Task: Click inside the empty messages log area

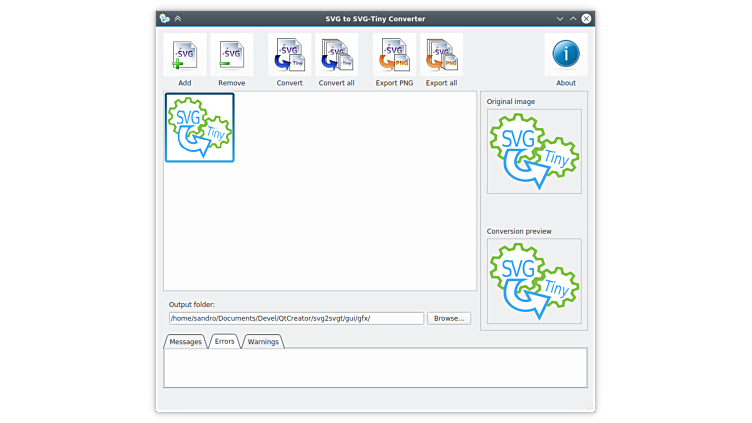Action: click(x=375, y=367)
